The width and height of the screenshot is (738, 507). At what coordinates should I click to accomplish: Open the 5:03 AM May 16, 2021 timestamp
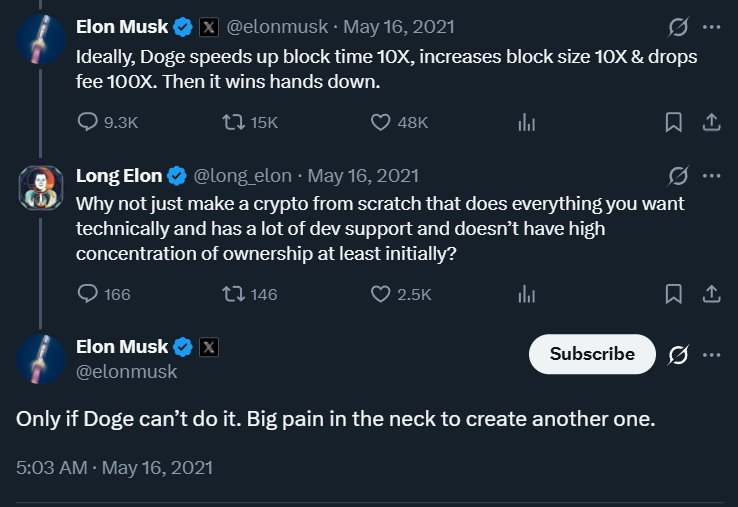(x=115, y=467)
